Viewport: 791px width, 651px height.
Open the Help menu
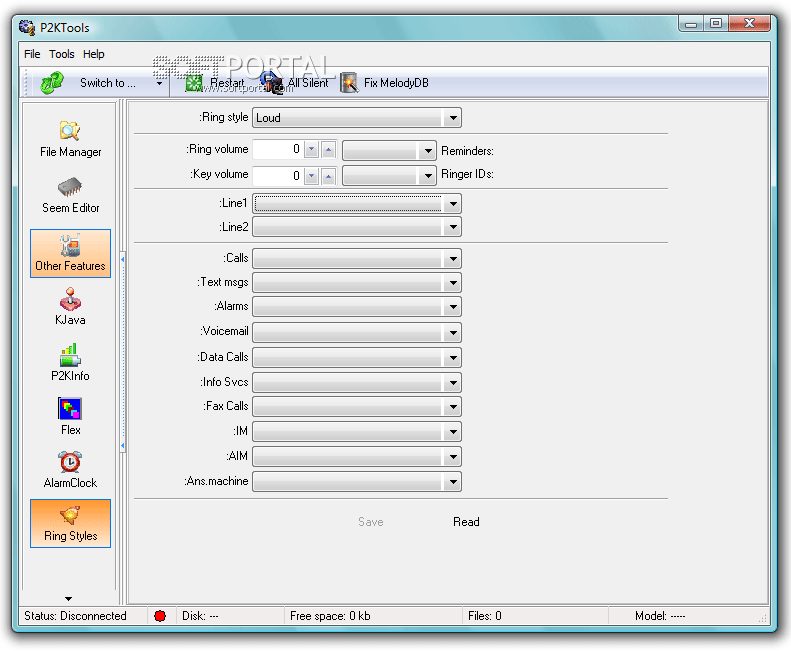(94, 54)
